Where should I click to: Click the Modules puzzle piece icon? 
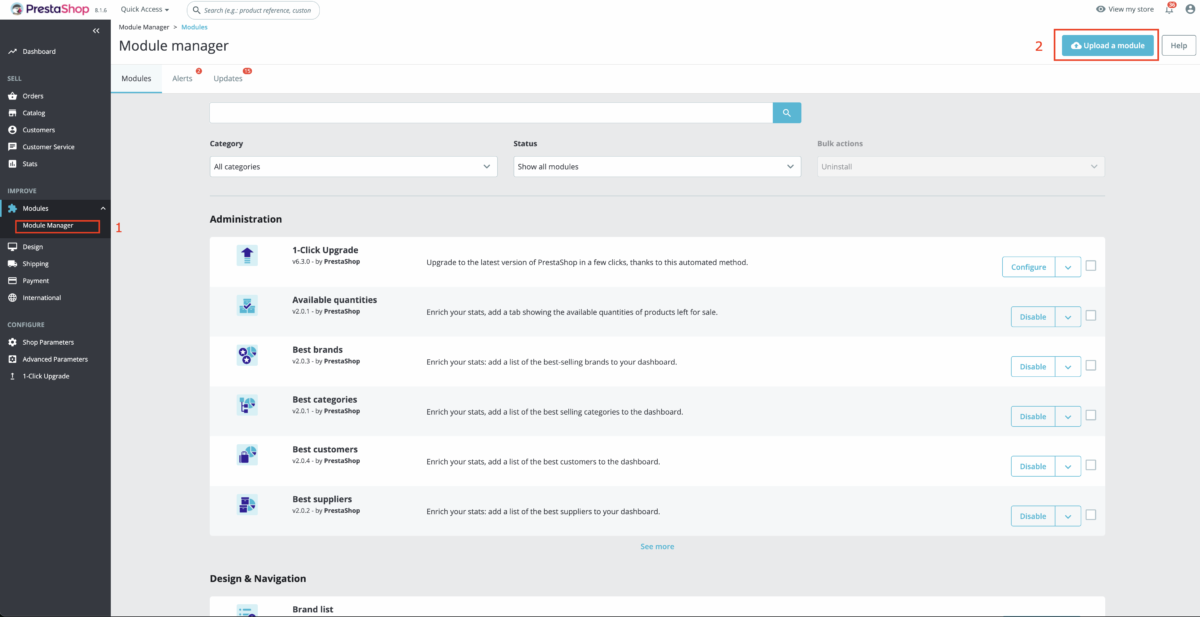tap(12, 208)
